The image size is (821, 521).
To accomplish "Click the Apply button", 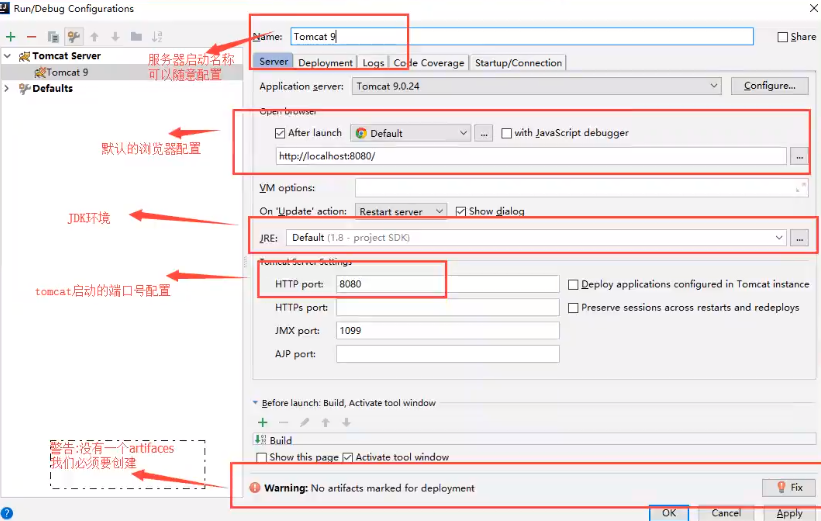I will click(790, 513).
